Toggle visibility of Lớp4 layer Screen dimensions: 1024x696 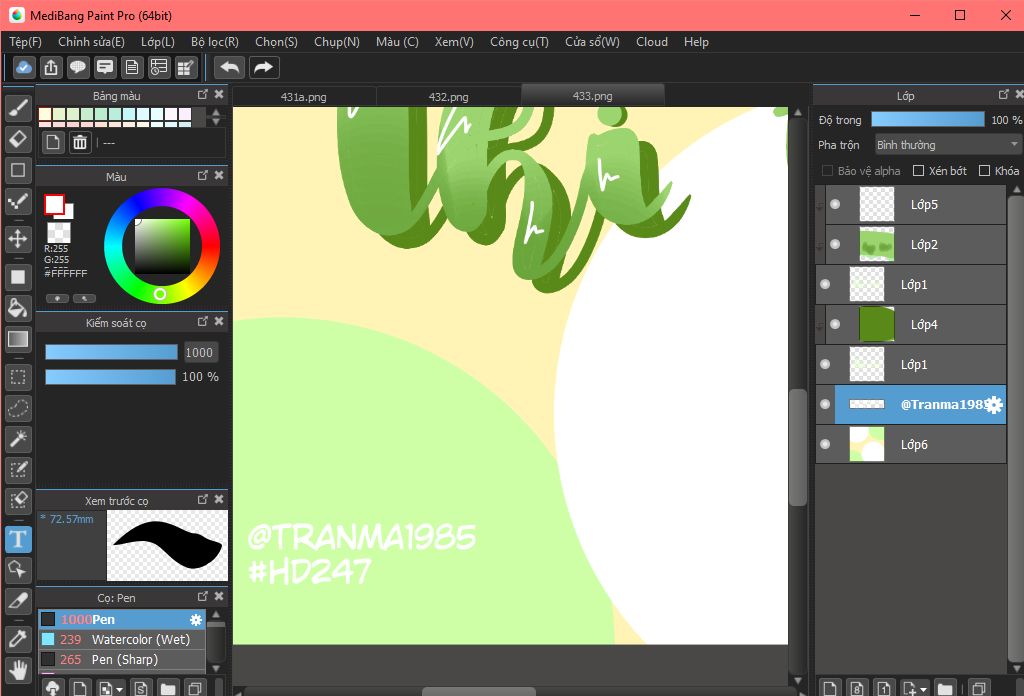(835, 324)
